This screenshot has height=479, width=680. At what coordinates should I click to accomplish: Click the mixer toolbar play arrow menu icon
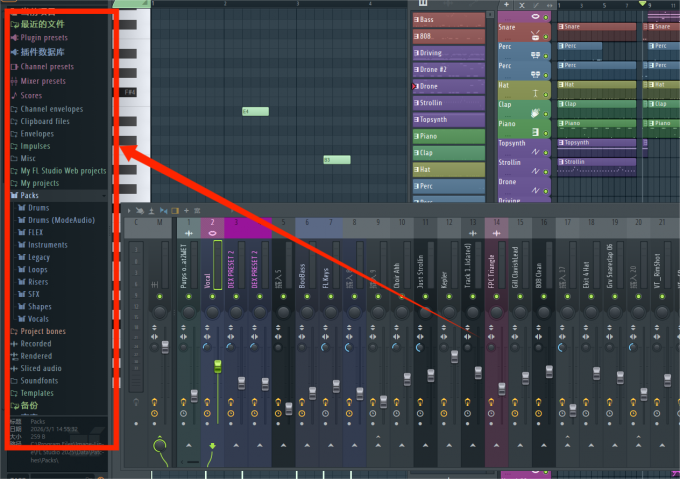(129, 211)
